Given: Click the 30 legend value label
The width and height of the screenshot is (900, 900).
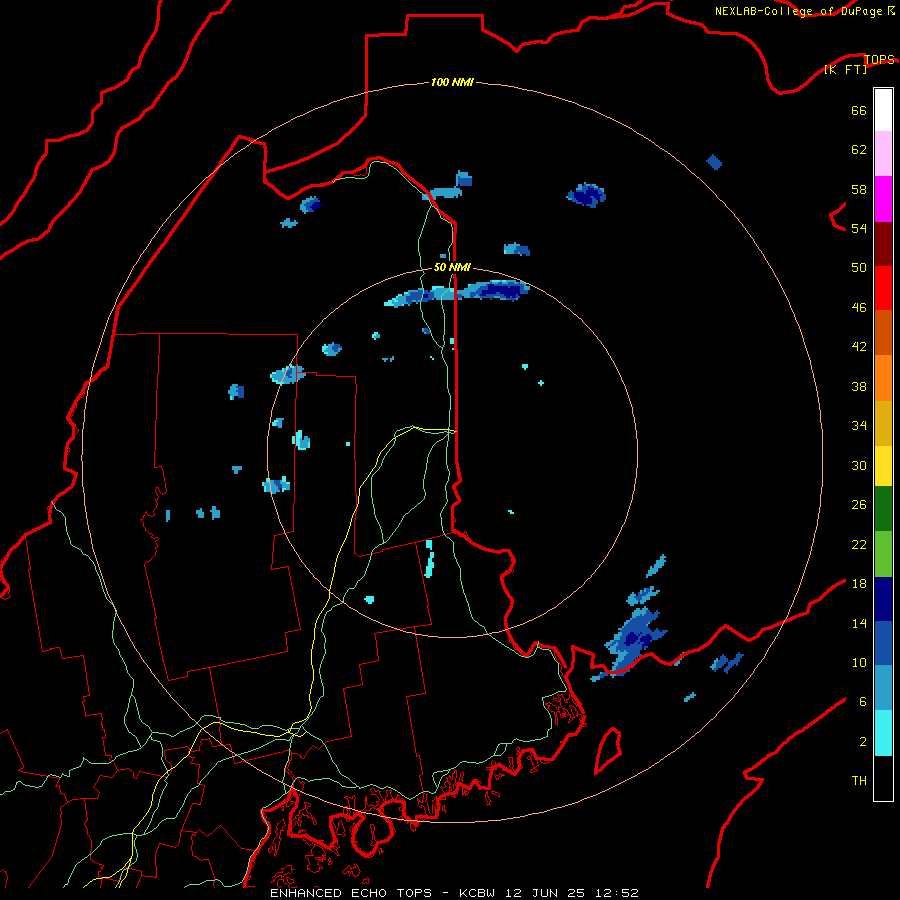Looking at the screenshot, I should point(859,465).
